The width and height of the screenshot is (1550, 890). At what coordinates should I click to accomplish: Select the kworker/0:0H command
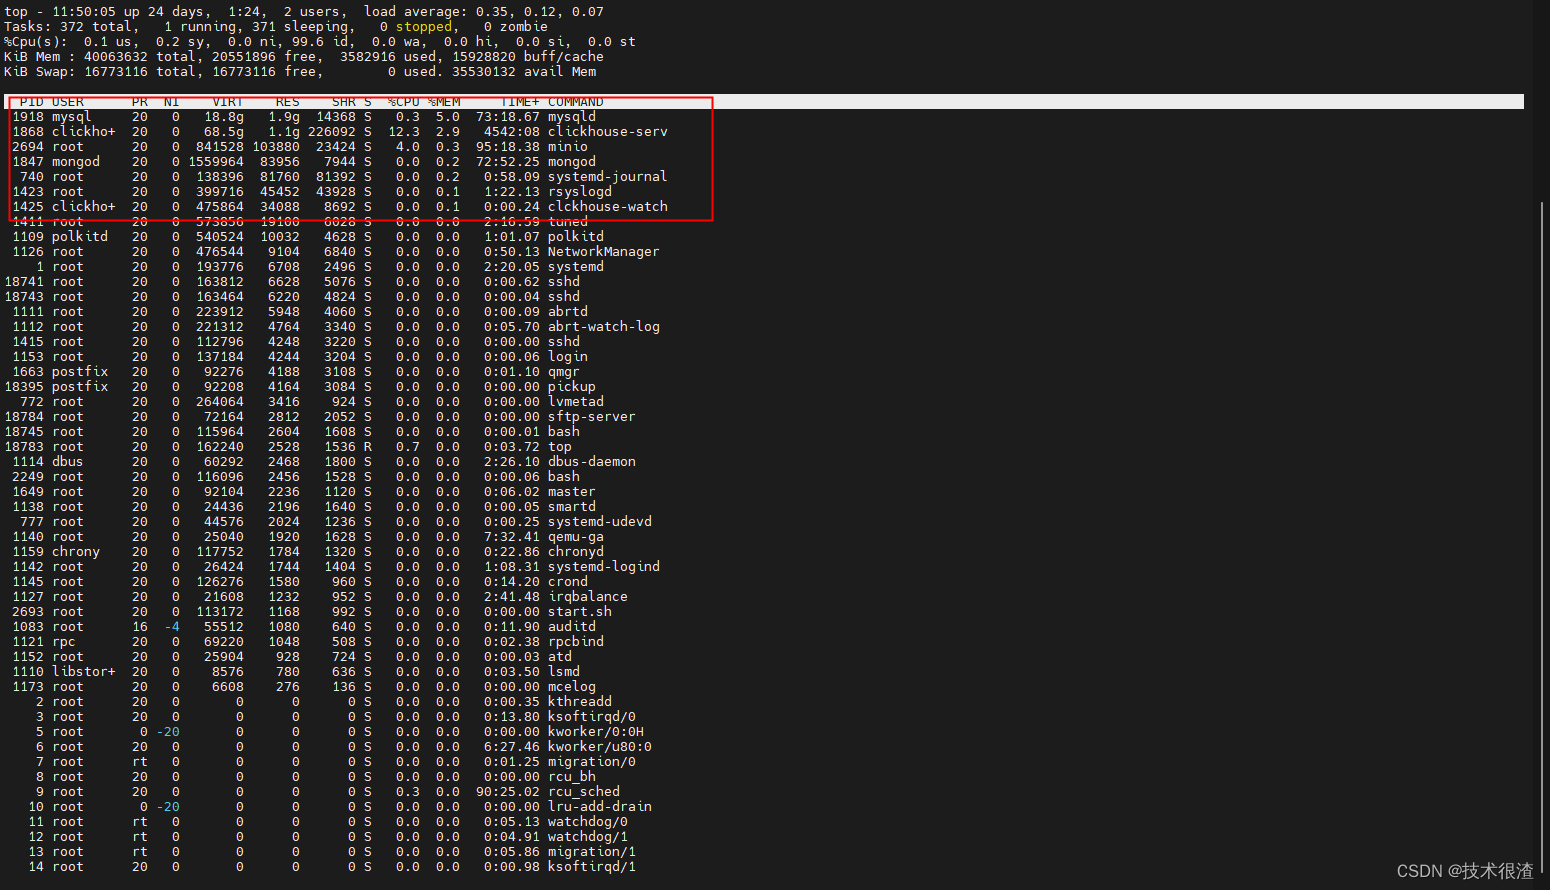click(x=596, y=732)
